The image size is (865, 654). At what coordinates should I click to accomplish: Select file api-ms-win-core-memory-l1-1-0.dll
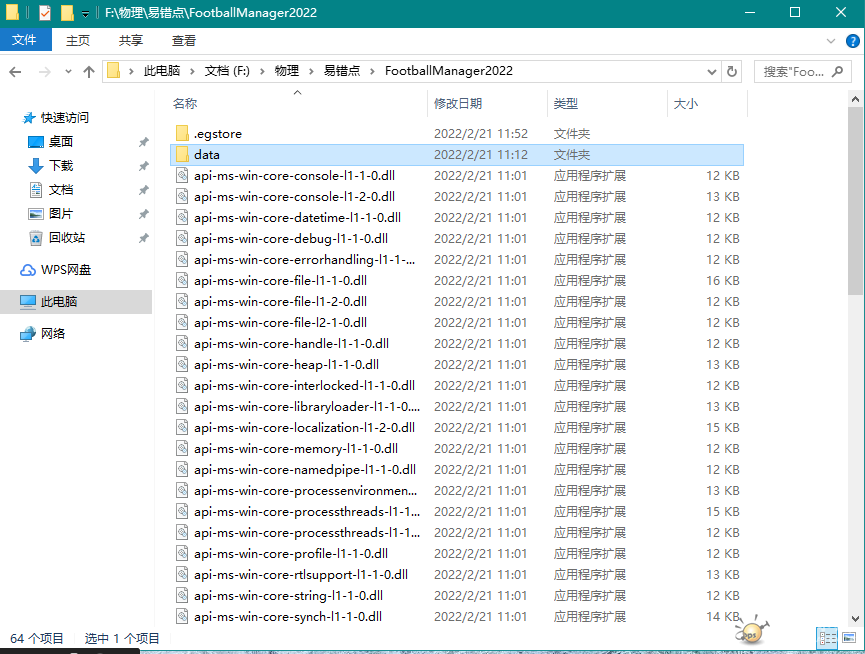[457, 448]
